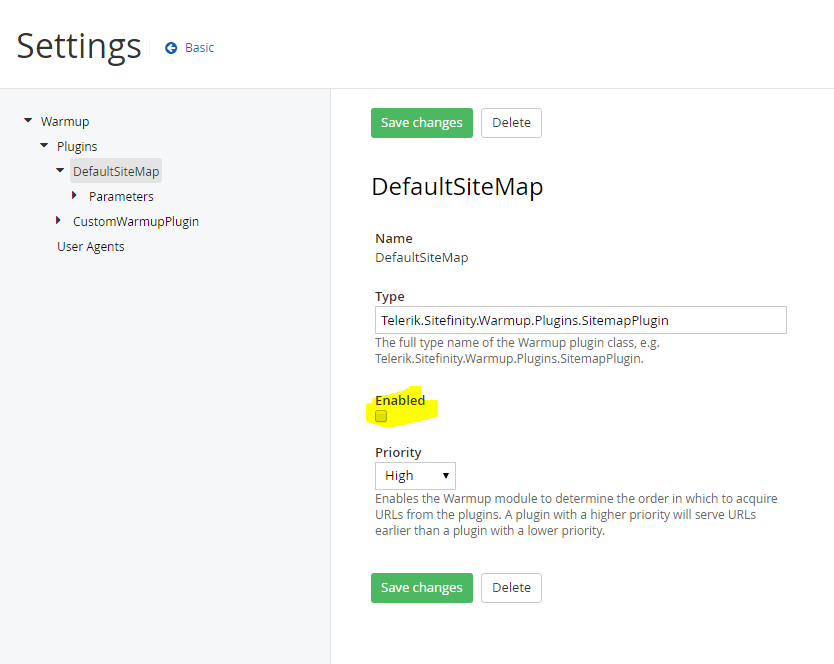This screenshot has width=834, height=664.
Task: Click the DefaultSiteMap name value text
Action: (x=422, y=258)
